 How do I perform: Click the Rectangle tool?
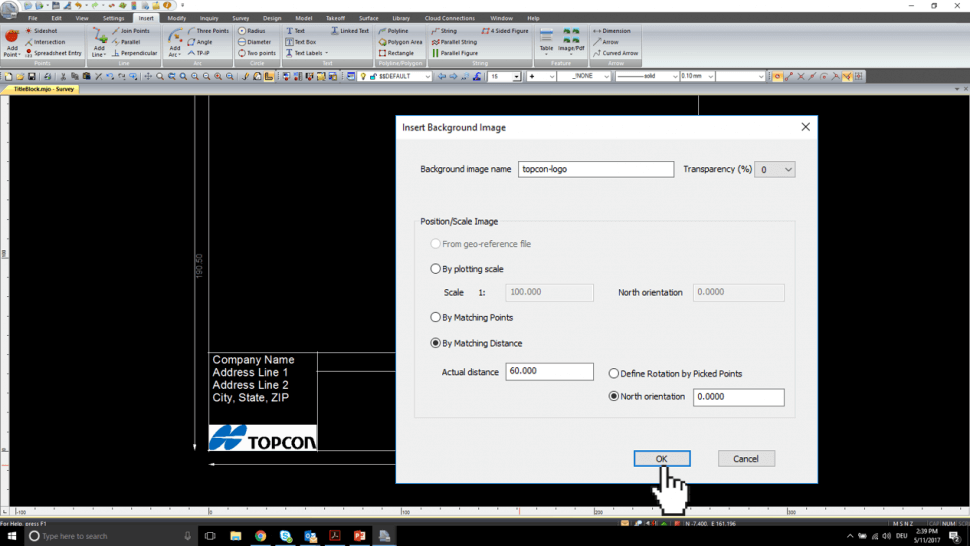pyautogui.click(x=399, y=53)
